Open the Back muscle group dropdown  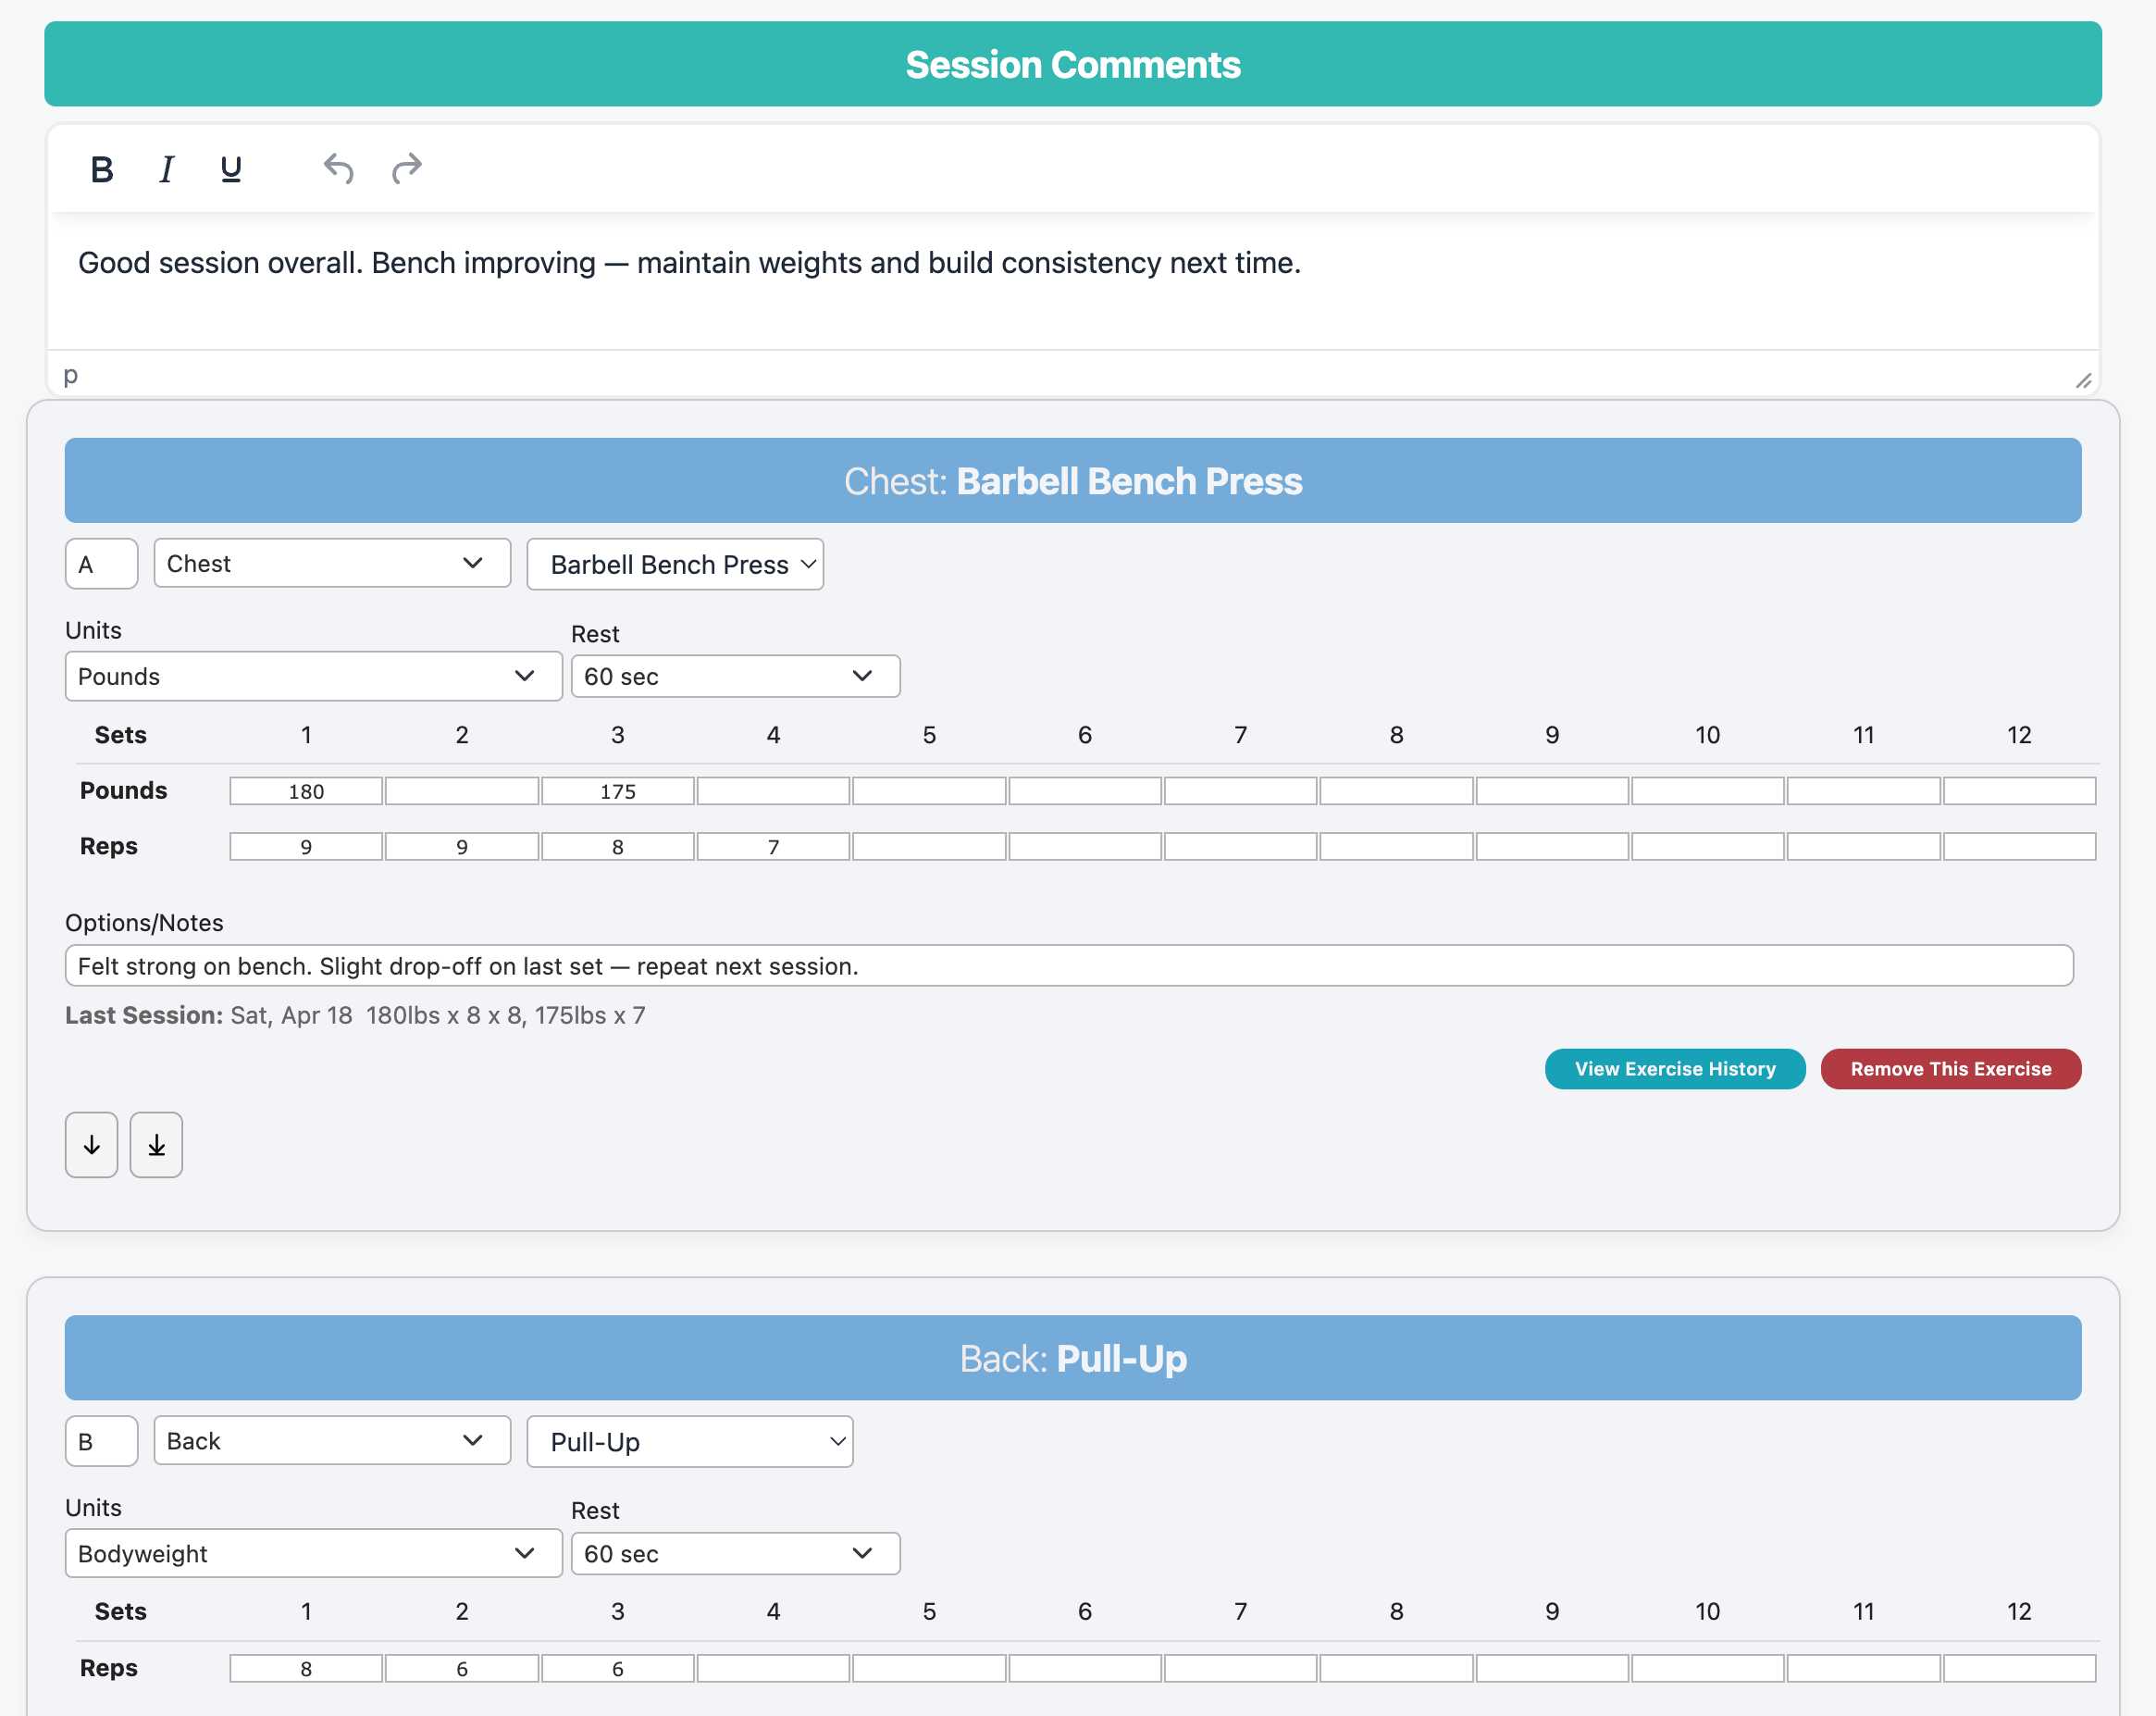(332, 1440)
